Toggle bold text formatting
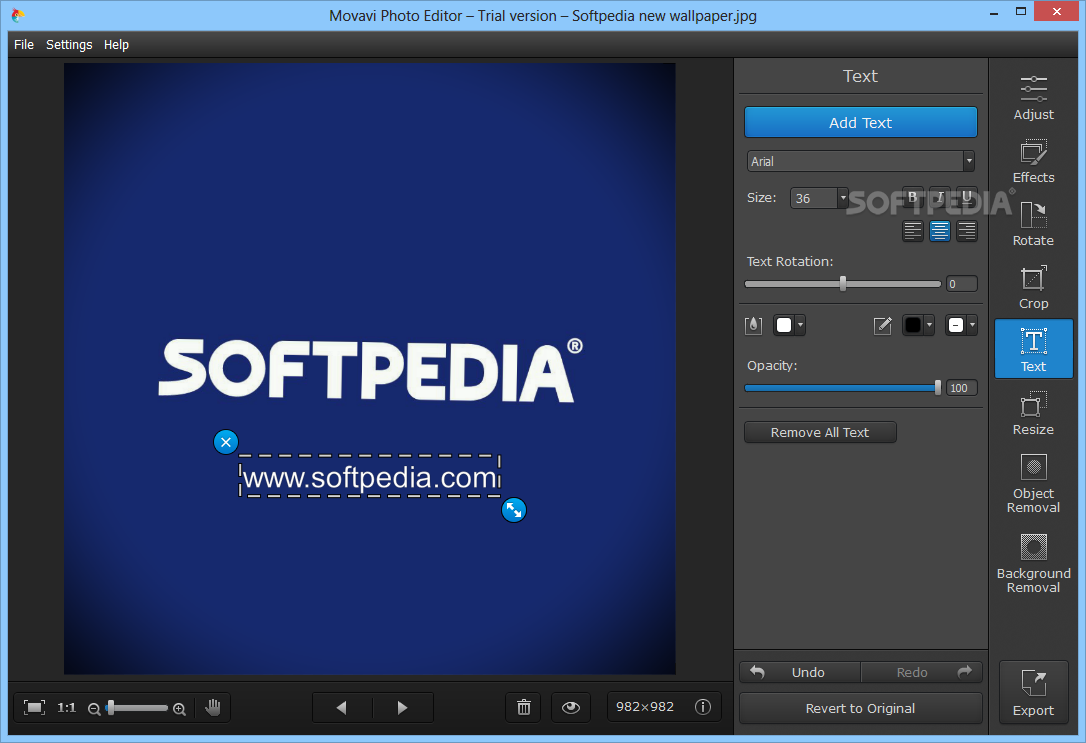Image resolution: width=1086 pixels, height=743 pixels. 913,197
